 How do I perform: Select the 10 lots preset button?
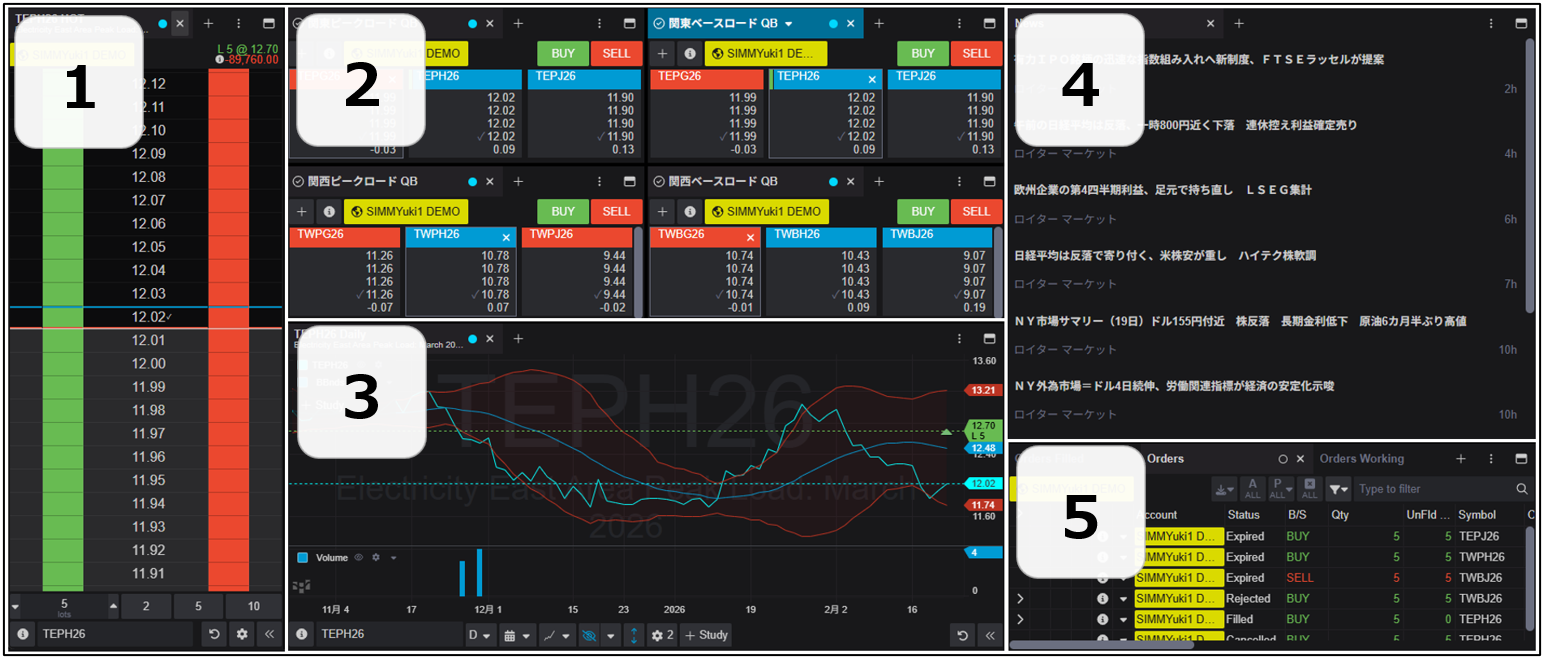[253, 607]
